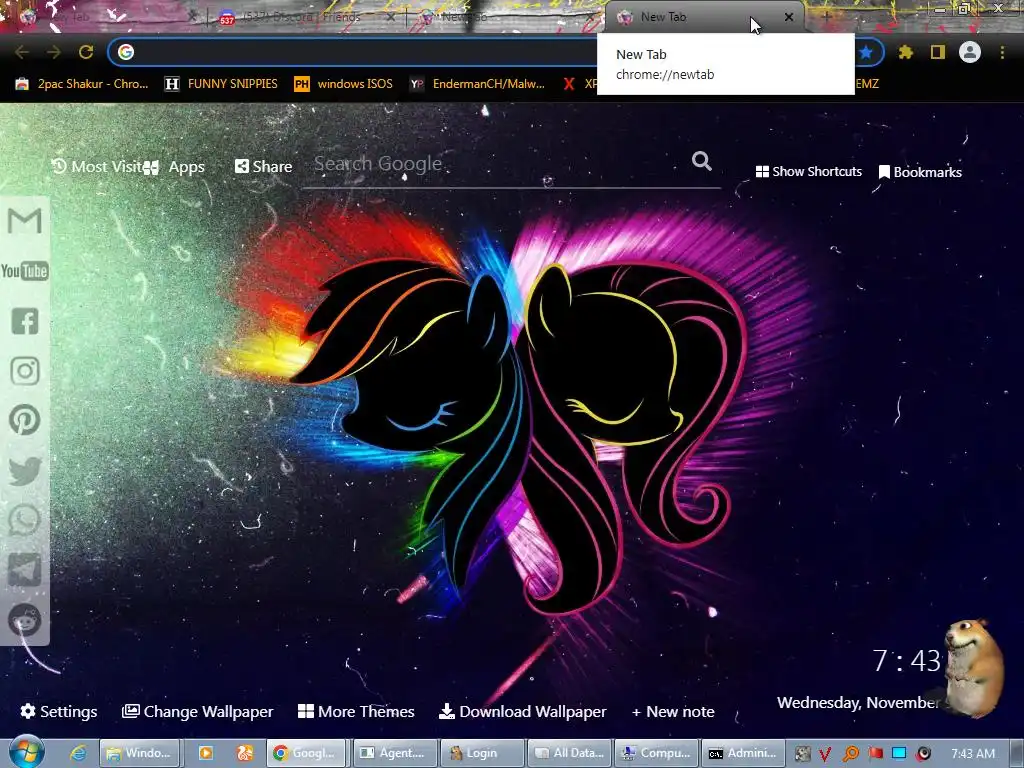
Task: Open the Apps shortcut
Action: click(174, 167)
